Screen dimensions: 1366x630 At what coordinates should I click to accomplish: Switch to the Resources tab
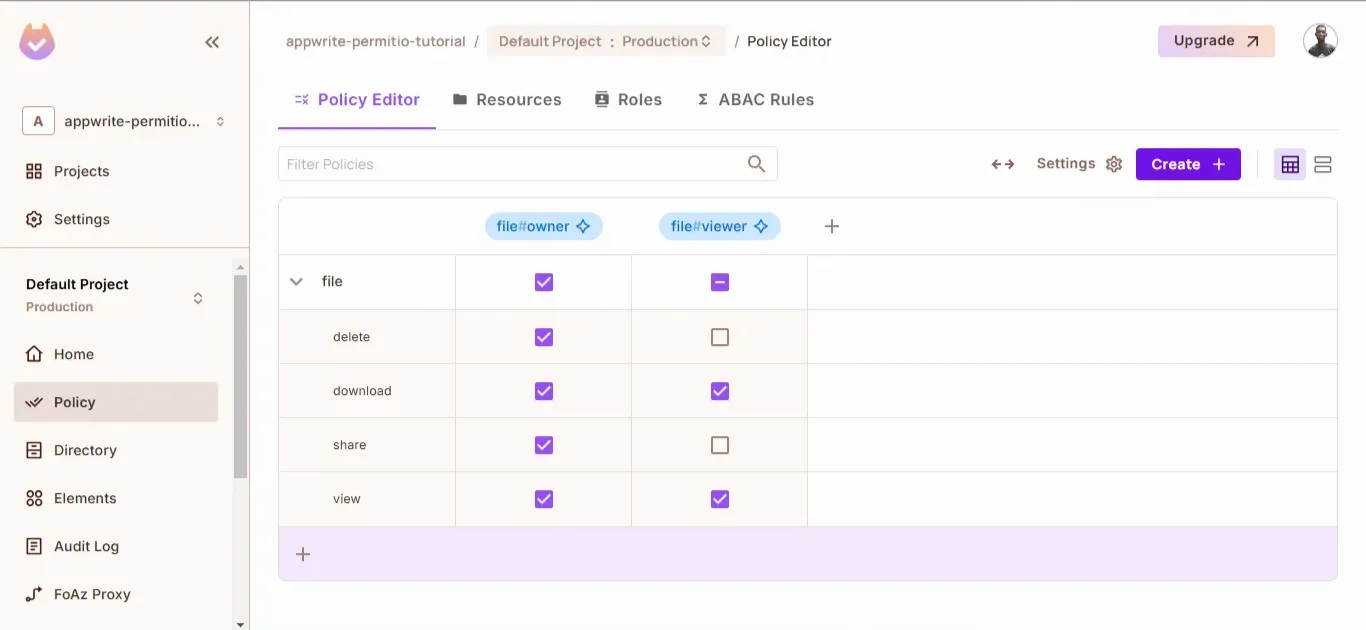pos(507,100)
